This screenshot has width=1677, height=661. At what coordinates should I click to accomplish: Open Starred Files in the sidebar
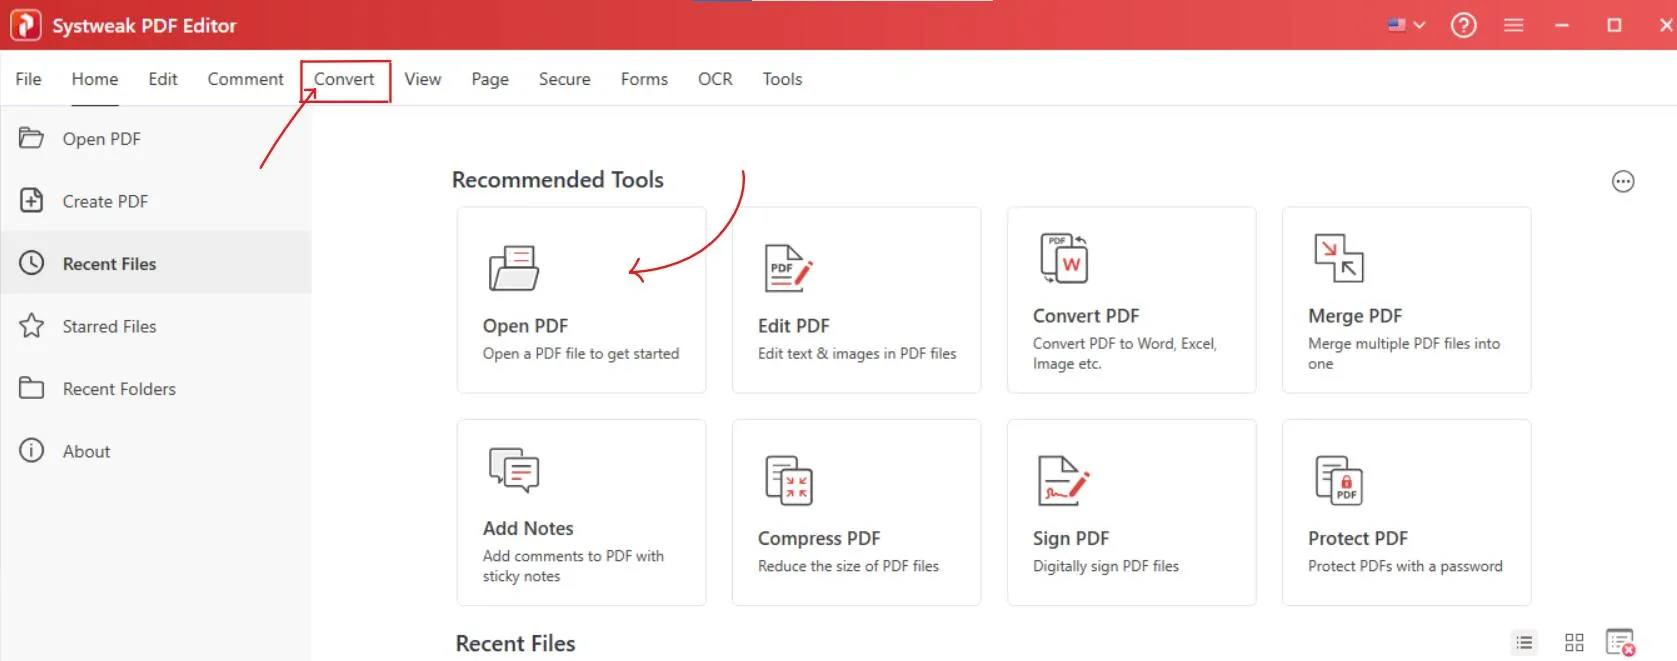(109, 326)
